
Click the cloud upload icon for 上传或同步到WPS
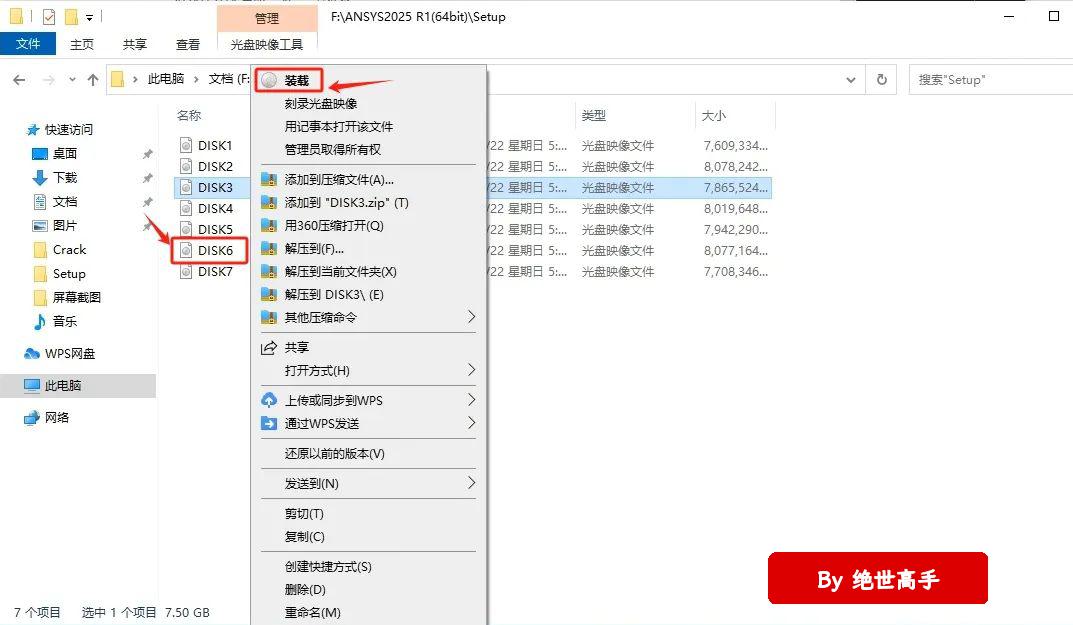[268, 400]
